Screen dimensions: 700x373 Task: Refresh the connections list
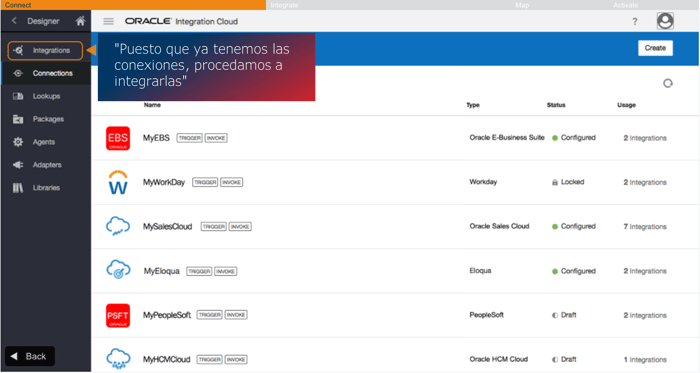click(x=667, y=83)
